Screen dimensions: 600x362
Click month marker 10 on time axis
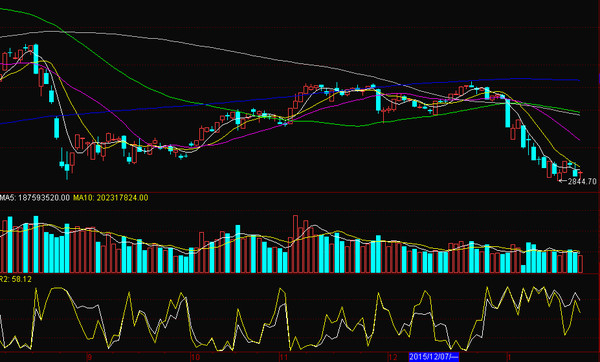click(195, 357)
